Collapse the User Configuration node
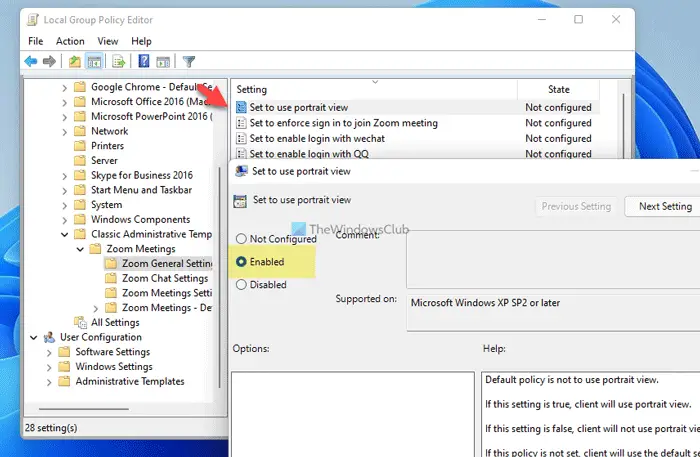 pos(33,337)
